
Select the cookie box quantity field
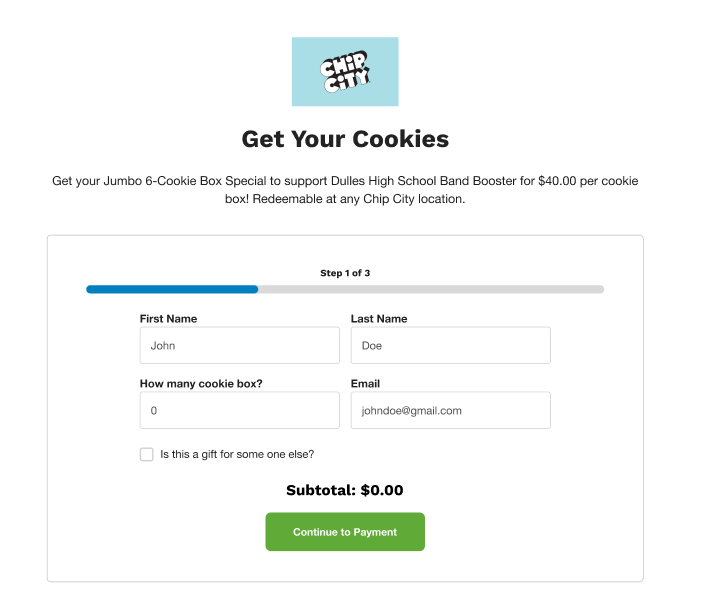pyautogui.click(x=239, y=410)
